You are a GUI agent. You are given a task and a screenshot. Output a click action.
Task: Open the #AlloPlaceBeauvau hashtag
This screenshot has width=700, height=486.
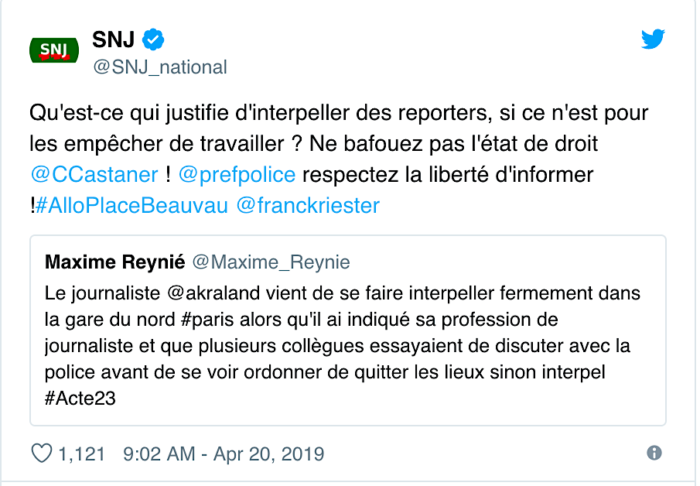[x=132, y=206]
